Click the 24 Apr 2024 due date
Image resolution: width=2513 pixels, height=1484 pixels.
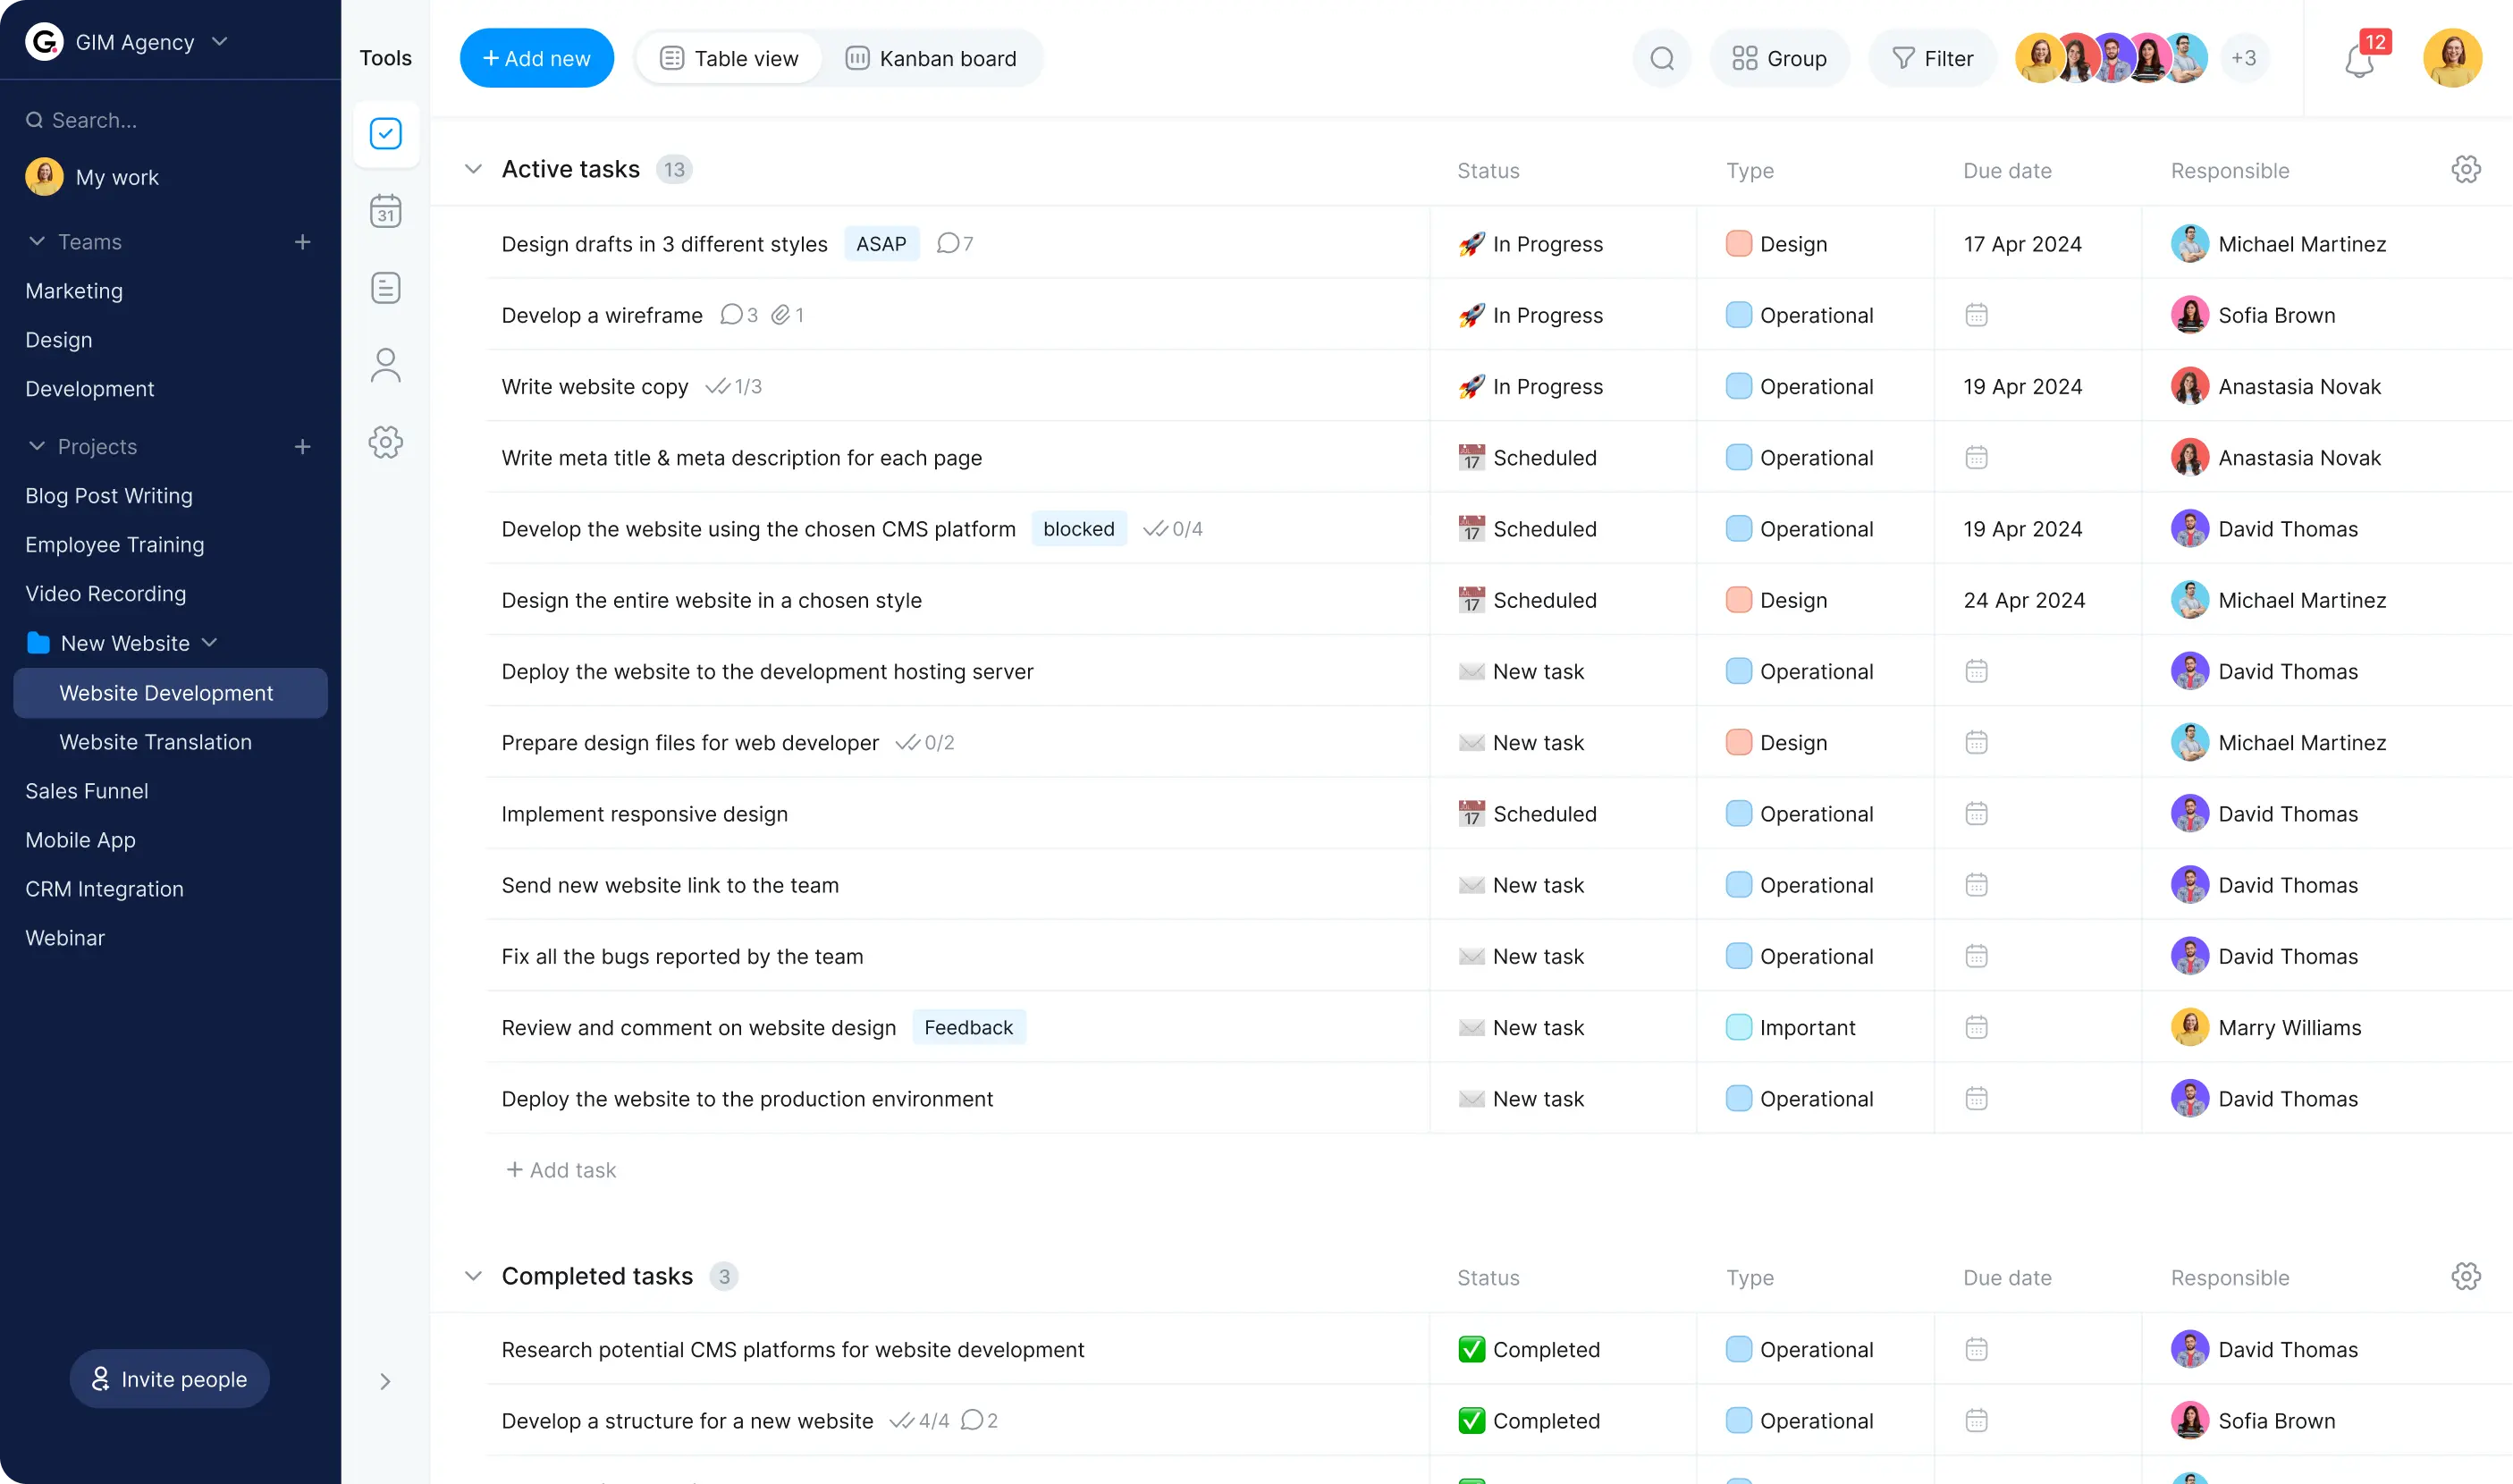pyautogui.click(x=2024, y=600)
